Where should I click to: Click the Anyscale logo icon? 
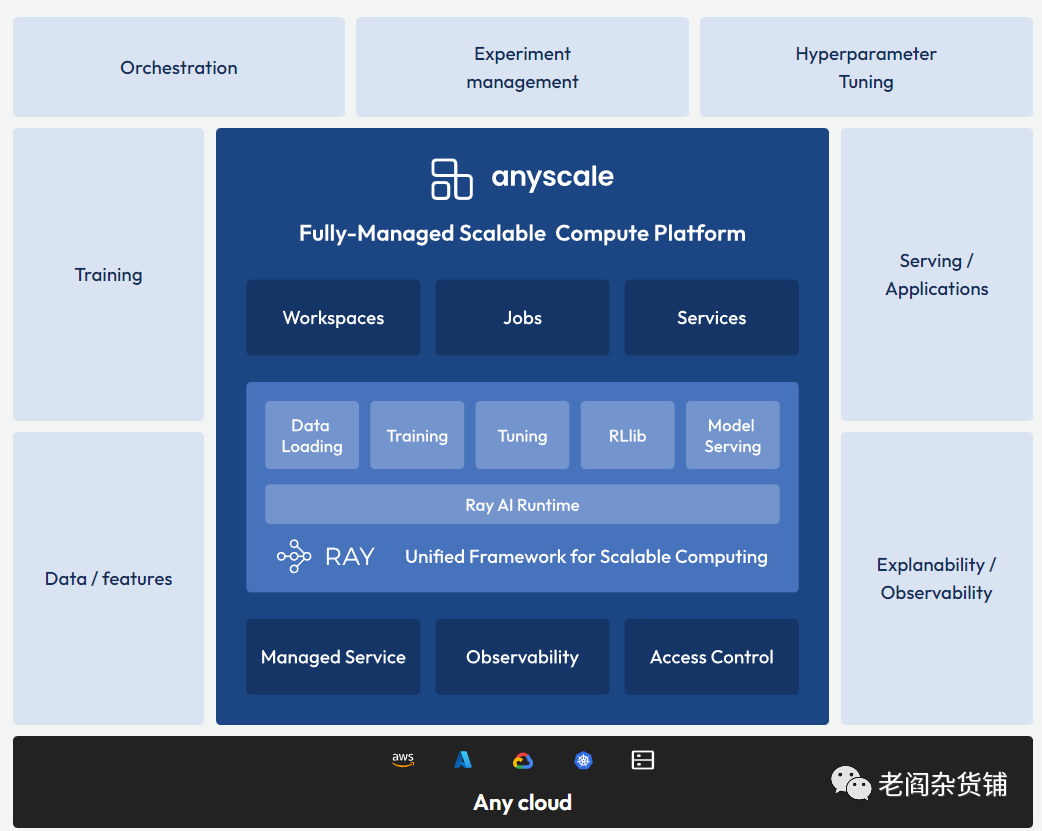pyautogui.click(x=452, y=179)
